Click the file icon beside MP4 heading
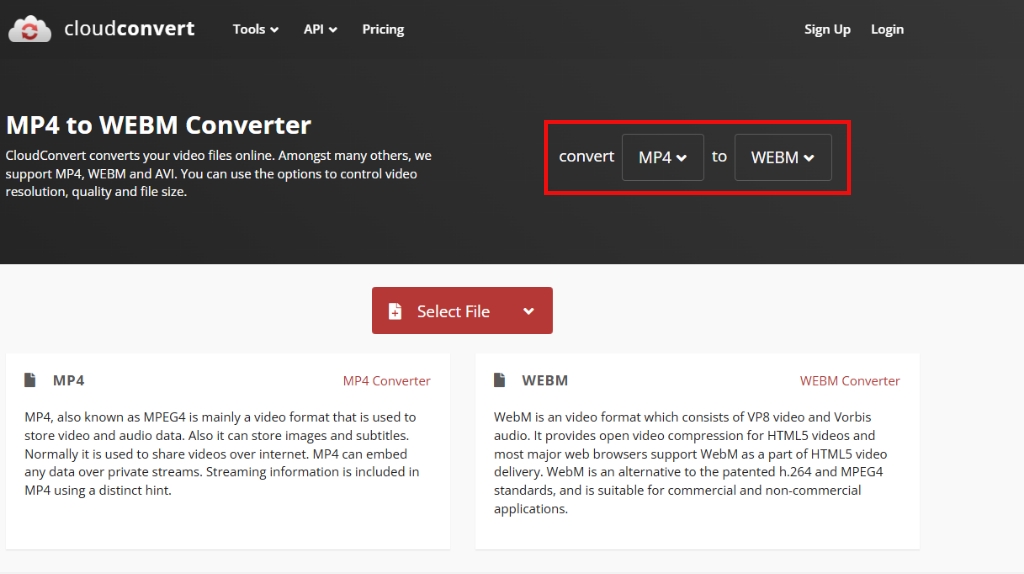The width and height of the screenshot is (1024, 574). pyautogui.click(x=29, y=380)
